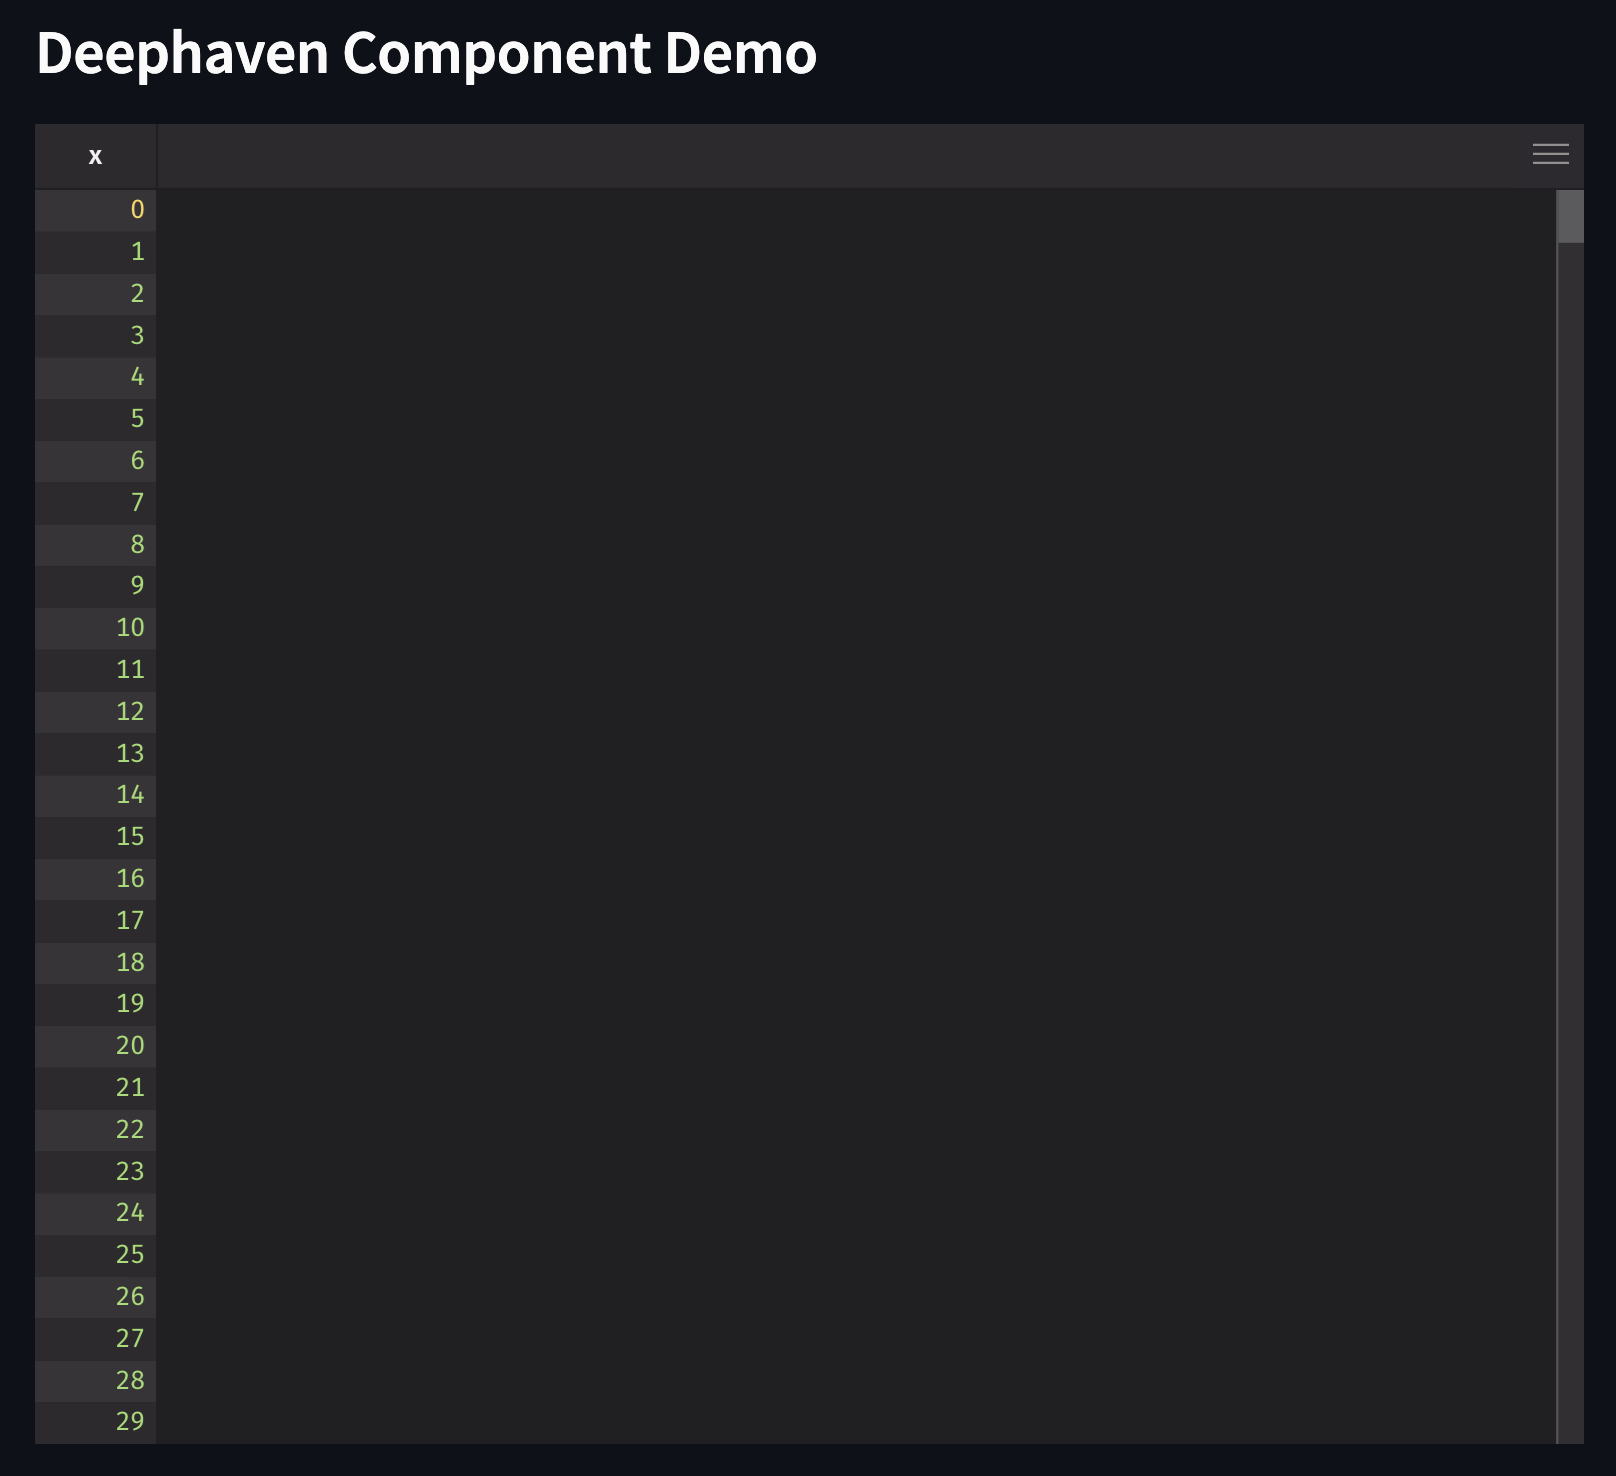Image resolution: width=1616 pixels, height=1476 pixels.
Task: Select the cell with value 5
Action: tap(96, 419)
